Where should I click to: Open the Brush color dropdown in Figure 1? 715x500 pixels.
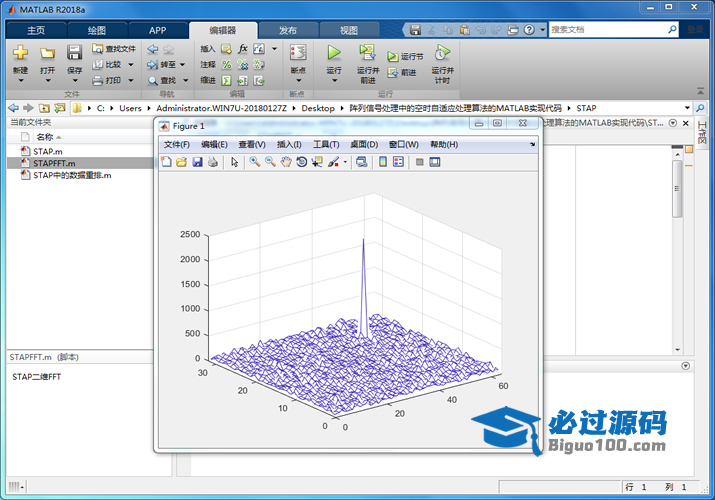(x=345, y=162)
